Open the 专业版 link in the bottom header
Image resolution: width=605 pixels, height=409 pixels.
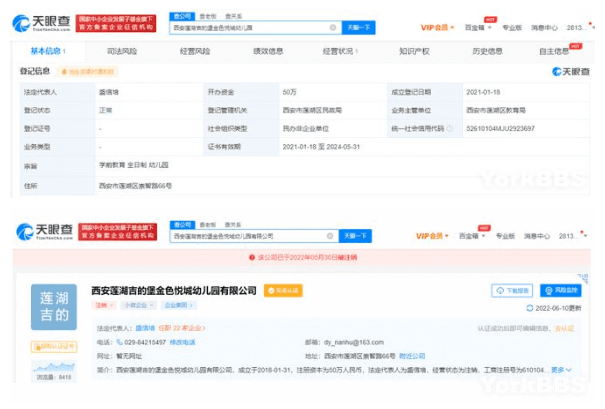click(x=505, y=236)
